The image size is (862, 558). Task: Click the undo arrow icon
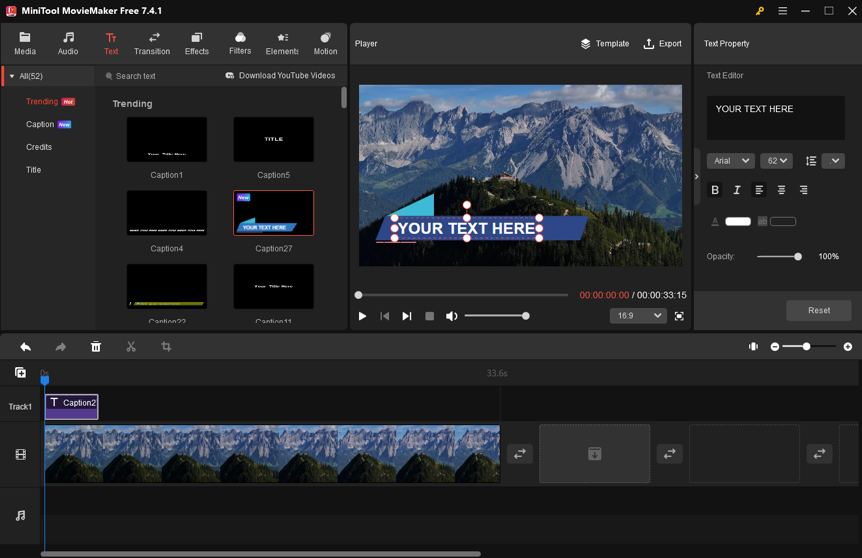[25, 347]
